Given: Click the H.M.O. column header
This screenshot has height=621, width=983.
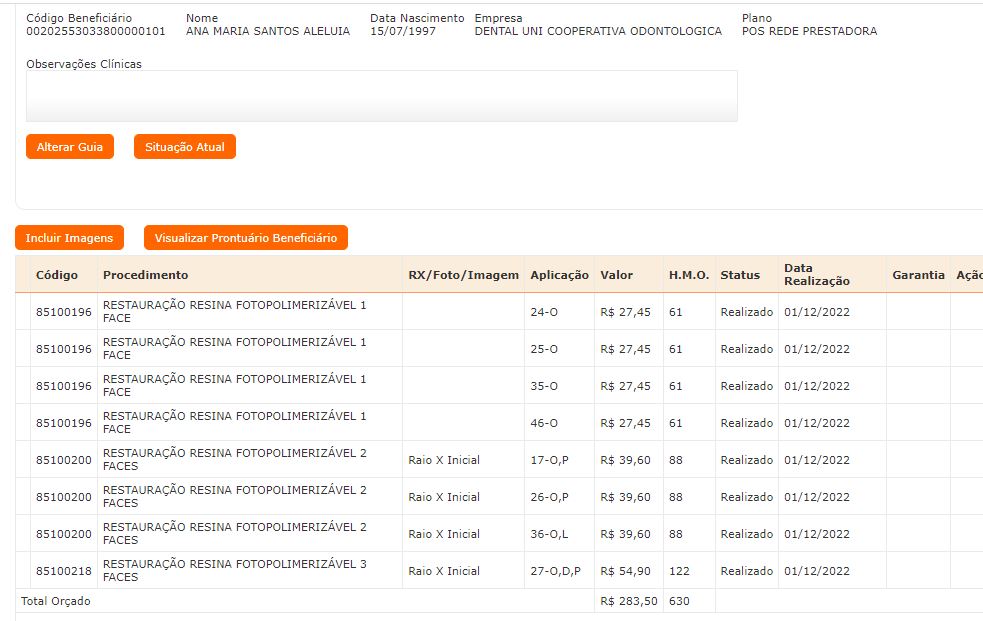Looking at the screenshot, I should (688, 275).
